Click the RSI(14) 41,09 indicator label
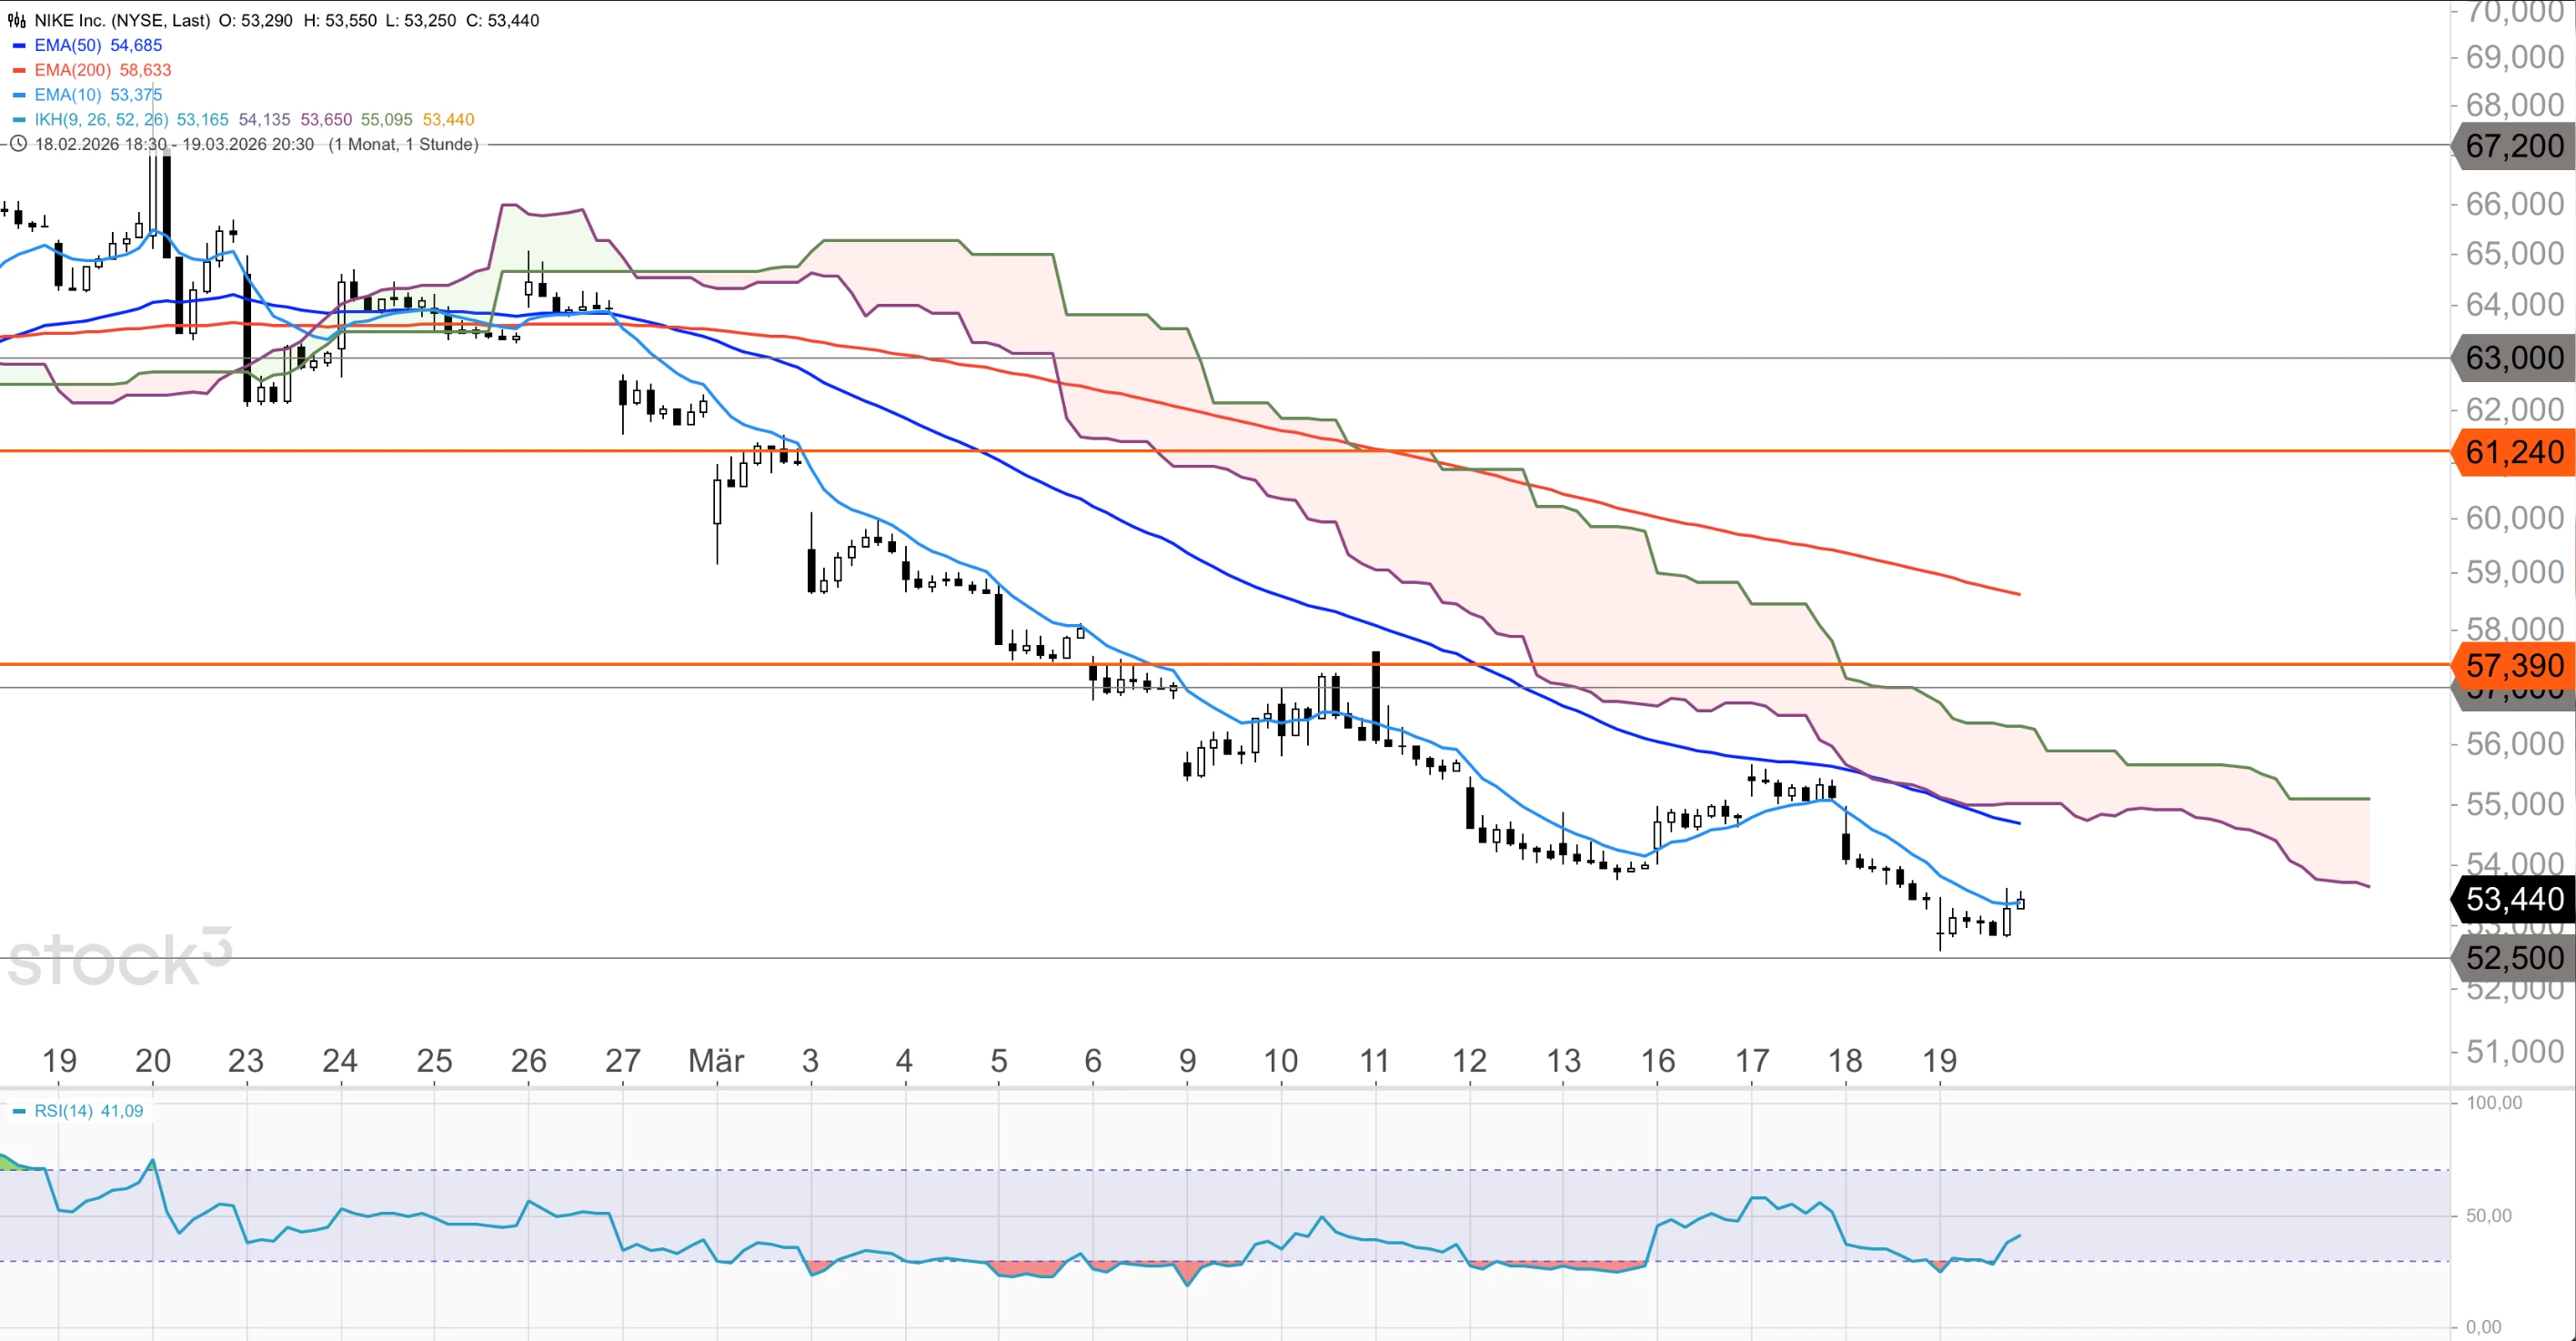The height and width of the screenshot is (1341, 2576). pos(89,1111)
